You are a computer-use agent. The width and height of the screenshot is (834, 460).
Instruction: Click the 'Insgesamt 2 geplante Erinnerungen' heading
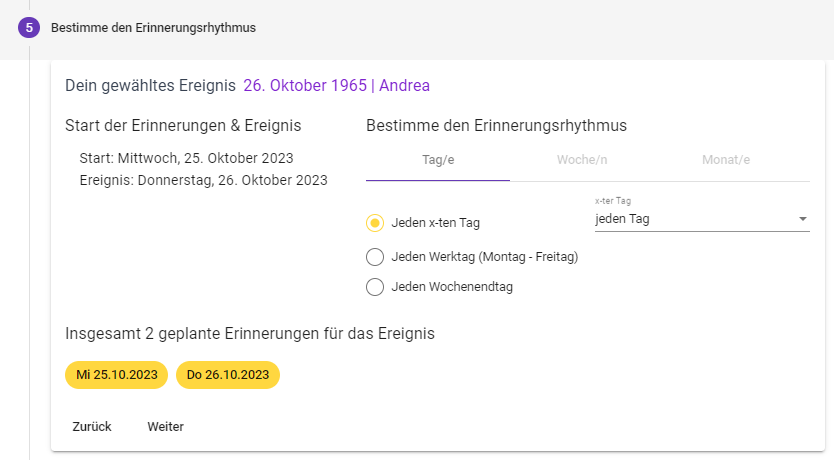pos(250,333)
